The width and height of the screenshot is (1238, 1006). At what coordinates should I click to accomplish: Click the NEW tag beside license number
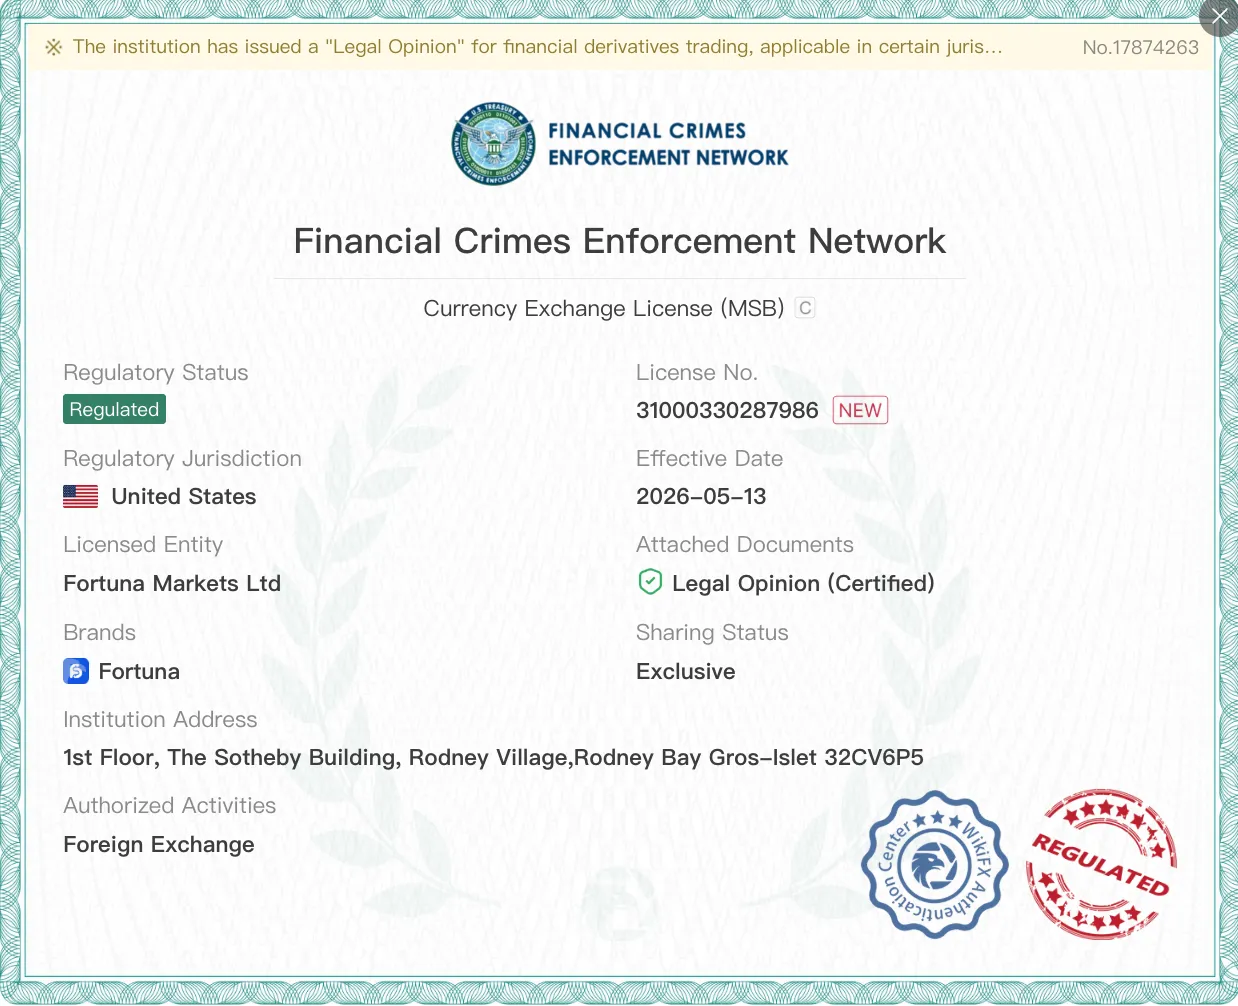[860, 410]
